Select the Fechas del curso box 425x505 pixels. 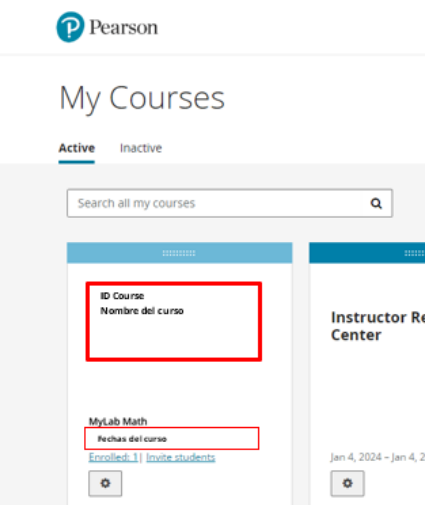[x=172, y=438]
